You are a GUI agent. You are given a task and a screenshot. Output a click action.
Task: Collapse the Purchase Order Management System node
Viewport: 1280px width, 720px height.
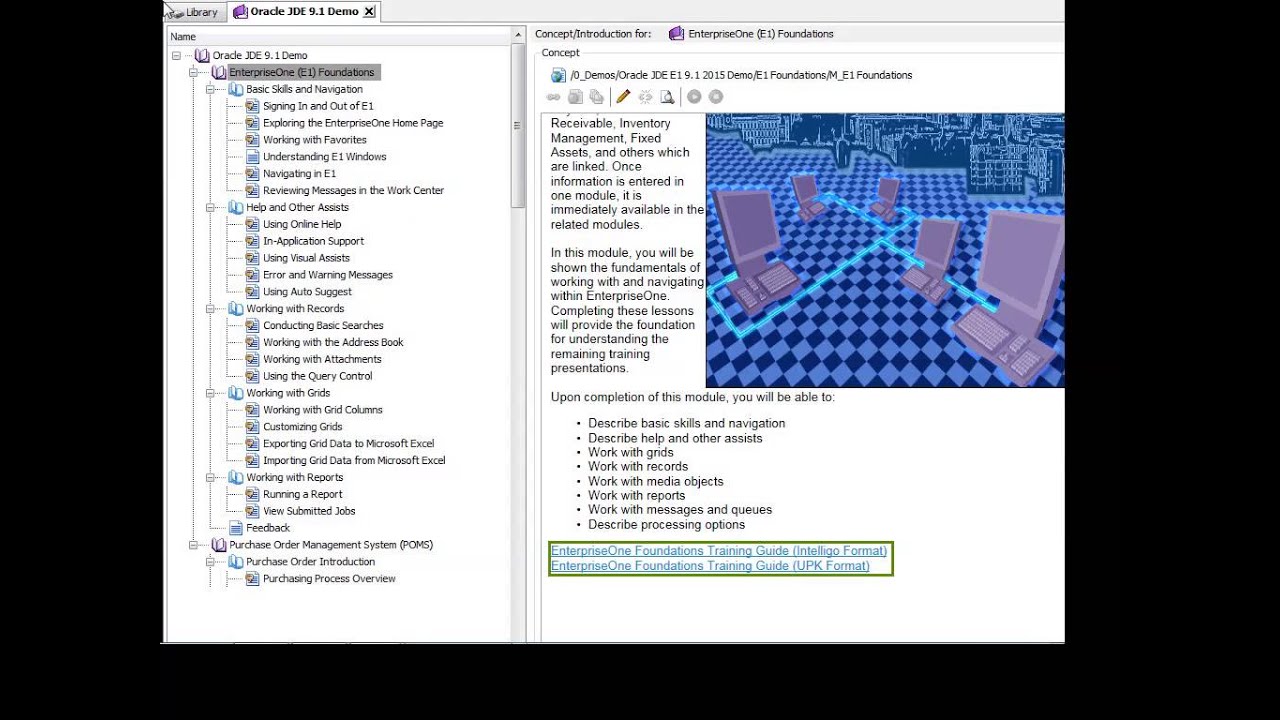pyautogui.click(x=193, y=545)
